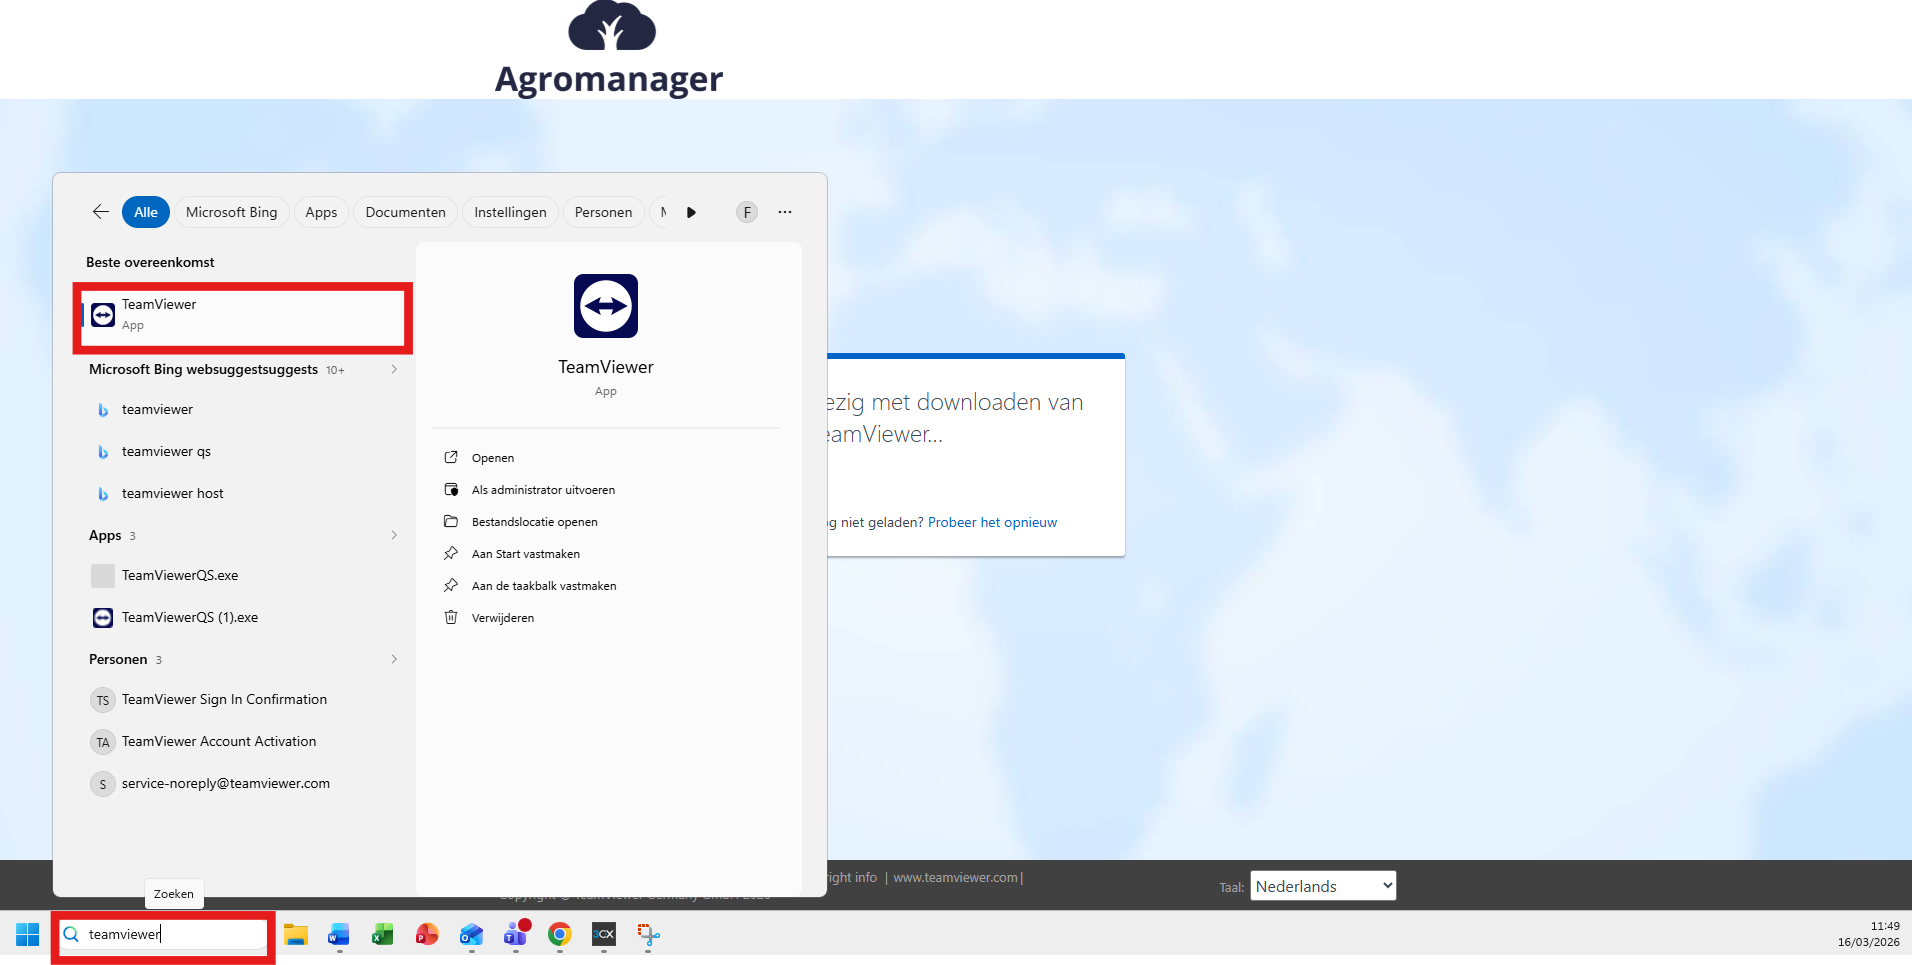Select the Alle filter tab
The image size is (1912, 965).
tap(146, 212)
